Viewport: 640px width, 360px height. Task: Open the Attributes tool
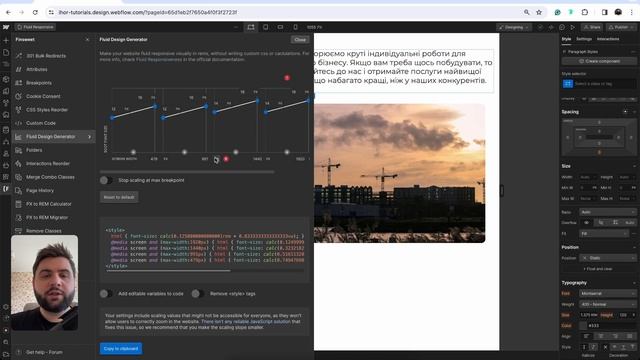click(53, 69)
